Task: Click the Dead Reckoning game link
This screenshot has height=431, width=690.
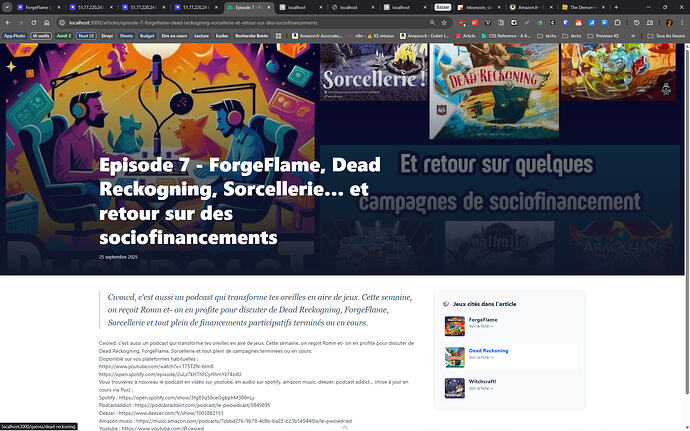Action: coord(488,351)
